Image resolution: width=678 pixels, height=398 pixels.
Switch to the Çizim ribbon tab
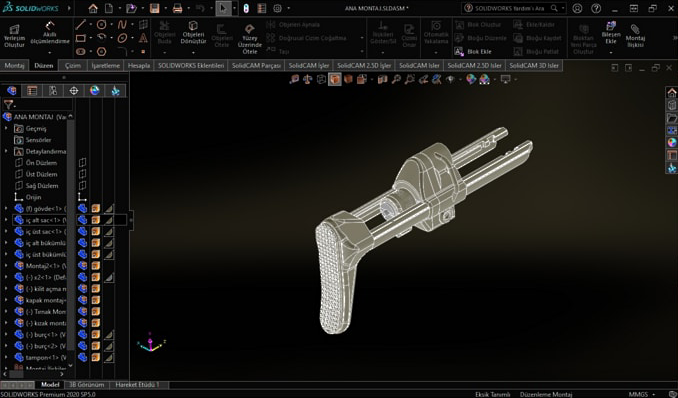[73, 66]
